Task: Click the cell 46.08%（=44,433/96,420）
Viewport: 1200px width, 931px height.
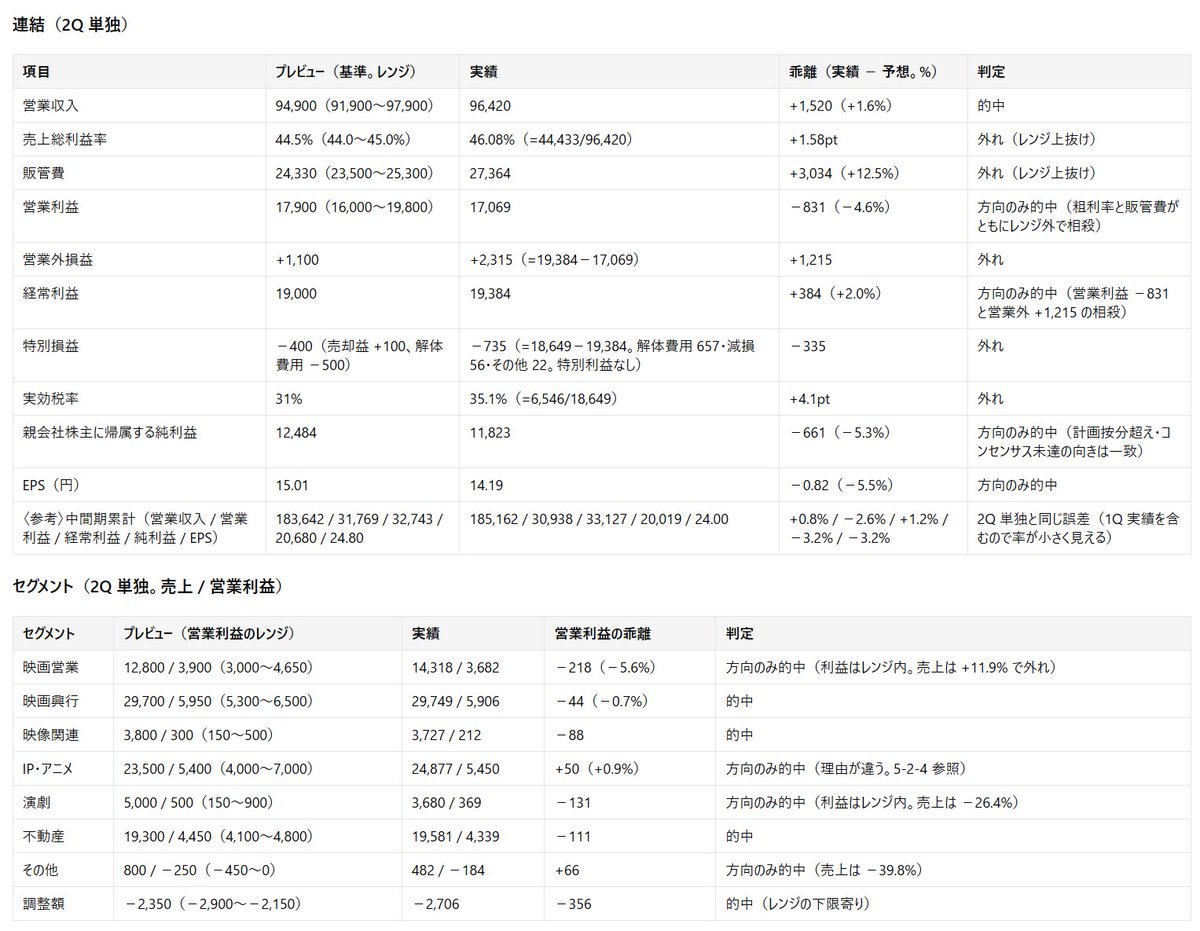Action: pyautogui.click(x=551, y=139)
